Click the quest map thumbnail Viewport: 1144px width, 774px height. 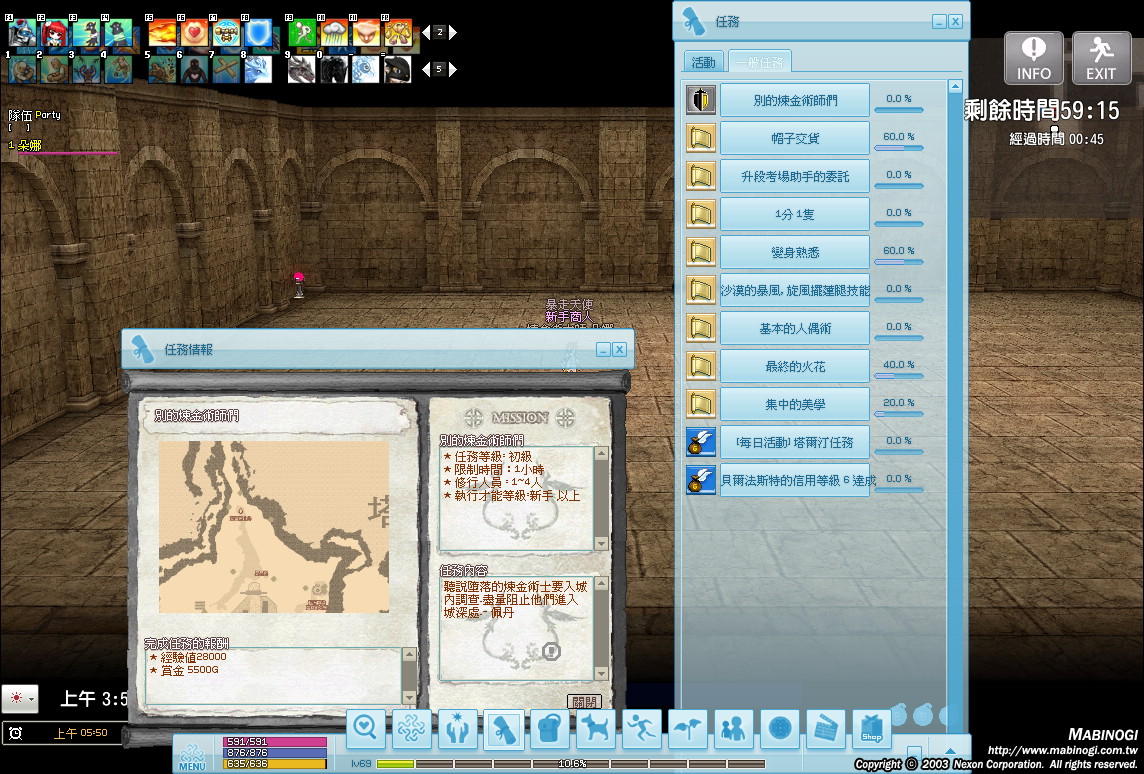[x=274, y=526]
